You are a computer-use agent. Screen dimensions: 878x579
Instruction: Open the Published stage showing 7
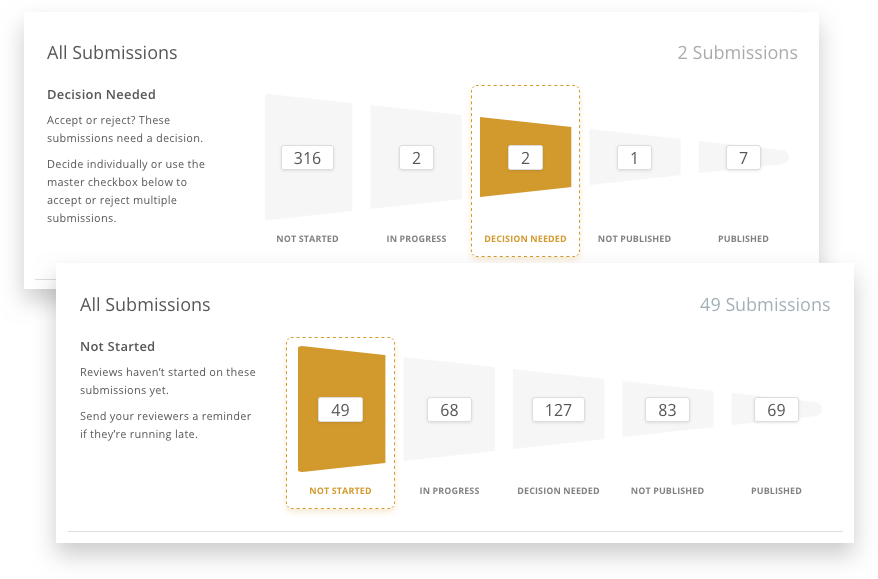[743, 157]
